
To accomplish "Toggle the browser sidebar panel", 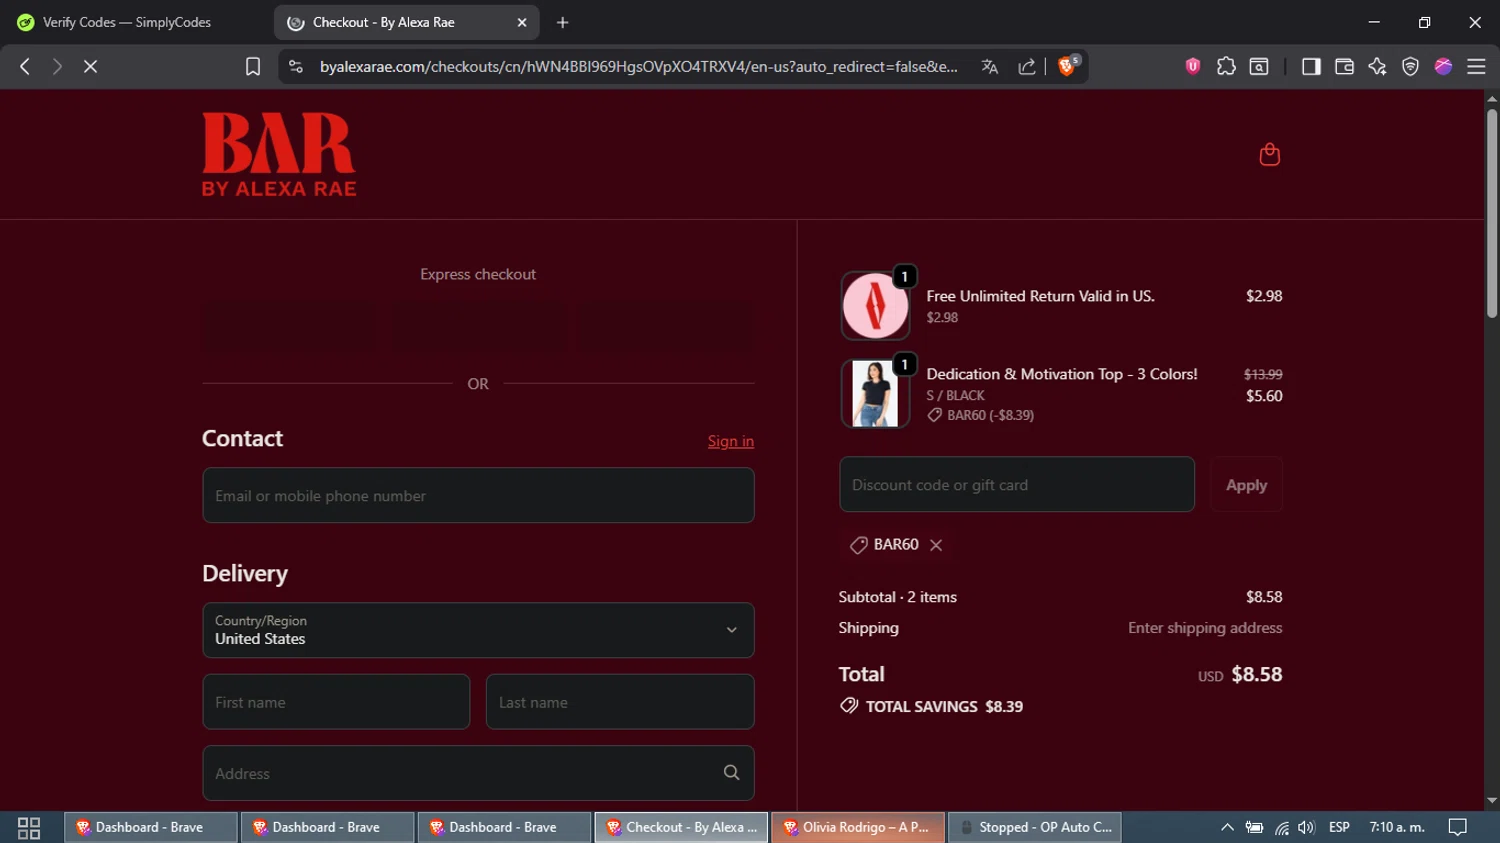I will click(x=1311, y=66).
